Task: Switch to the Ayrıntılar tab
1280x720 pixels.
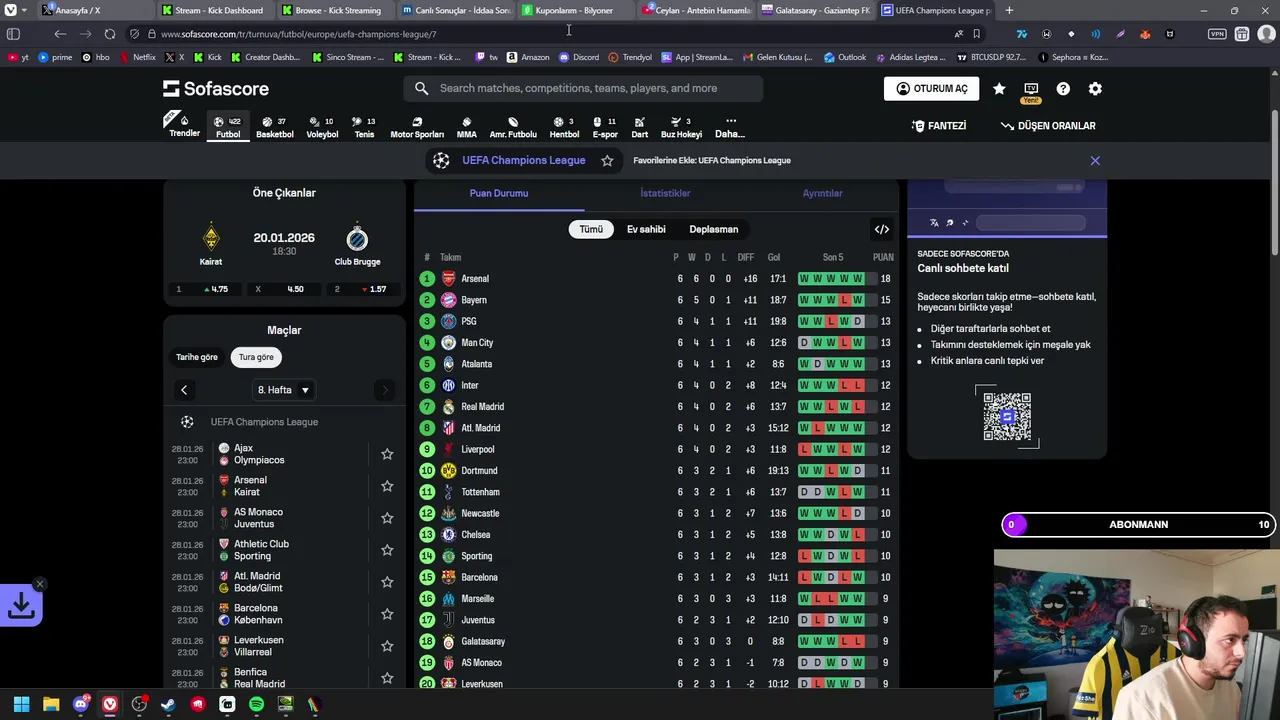Action: (x=822, y=193)
